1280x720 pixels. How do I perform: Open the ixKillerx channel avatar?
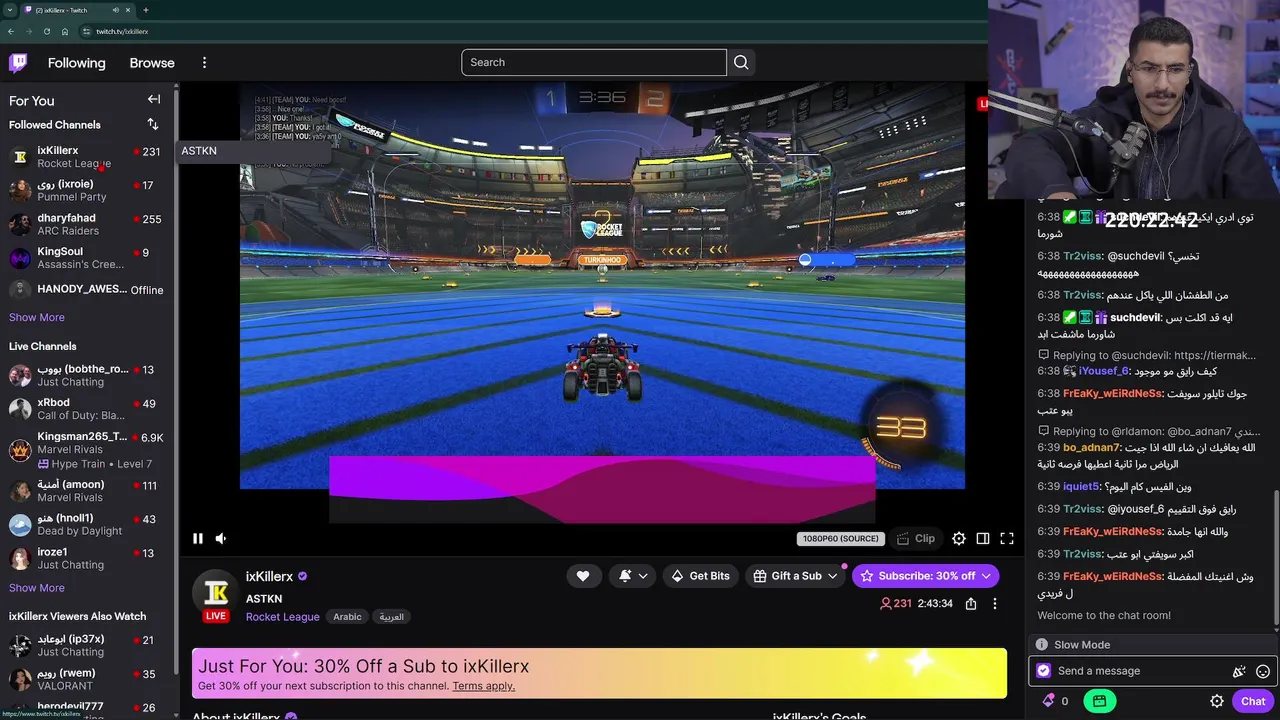[x=216, y=592]
